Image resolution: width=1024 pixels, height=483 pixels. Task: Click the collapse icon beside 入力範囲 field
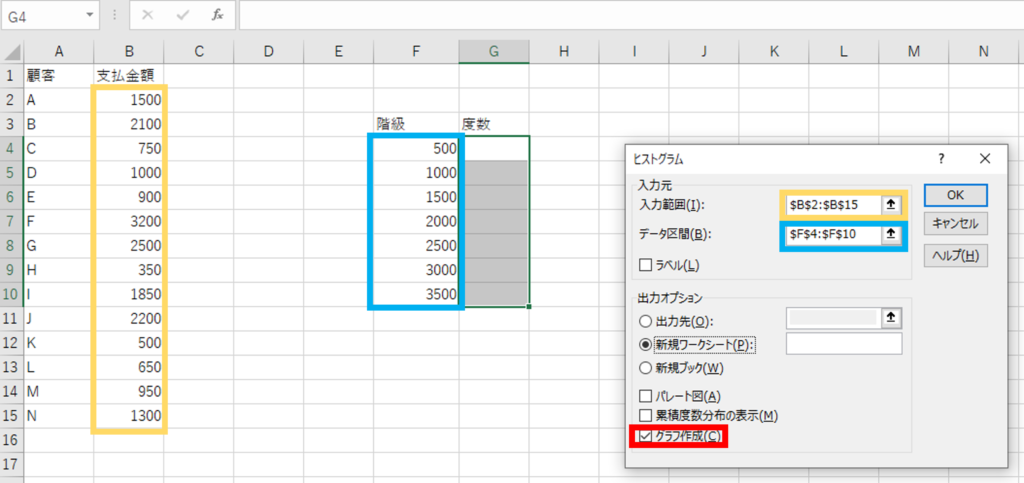[891, 205]
